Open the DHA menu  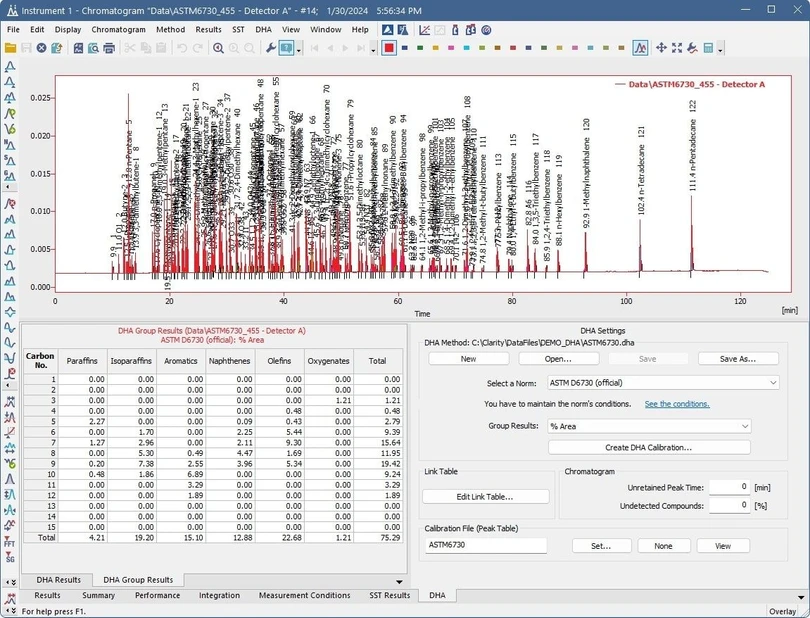point(261,30)
